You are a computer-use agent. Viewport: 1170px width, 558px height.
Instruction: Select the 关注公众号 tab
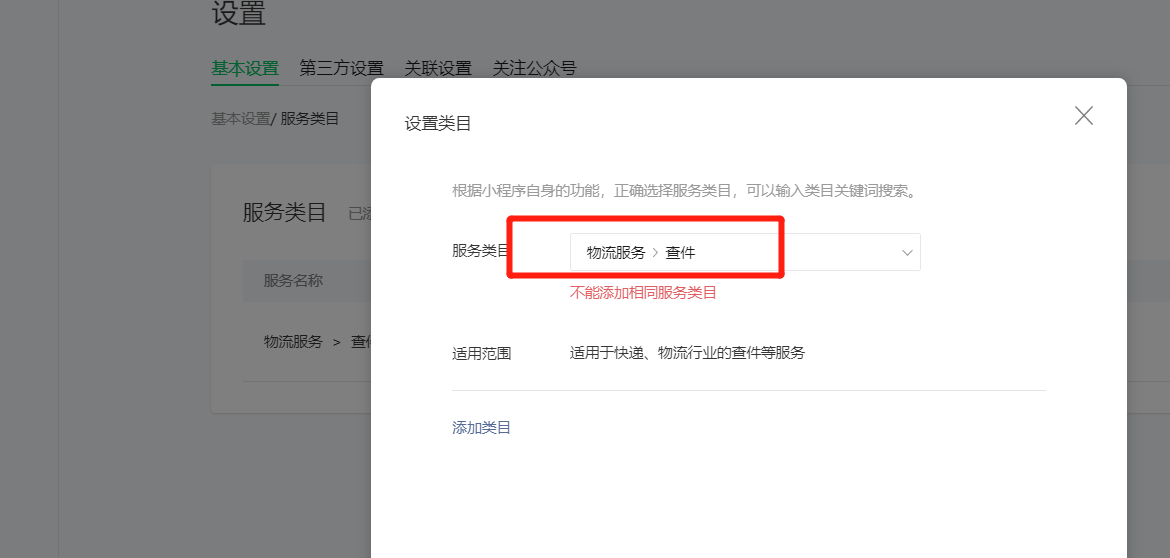point(534,68)
